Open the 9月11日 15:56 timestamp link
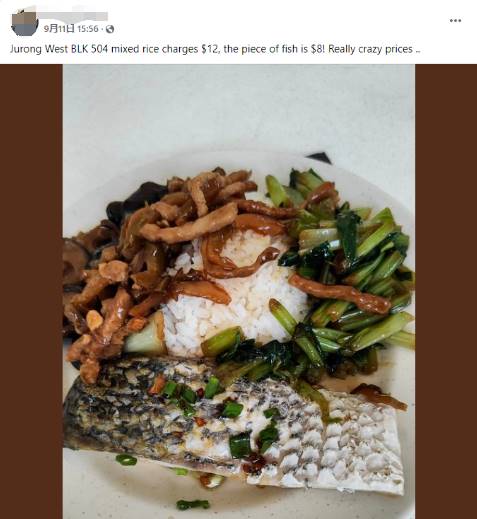The width and height of the screenshot is (477, 519). pos(71,29)
